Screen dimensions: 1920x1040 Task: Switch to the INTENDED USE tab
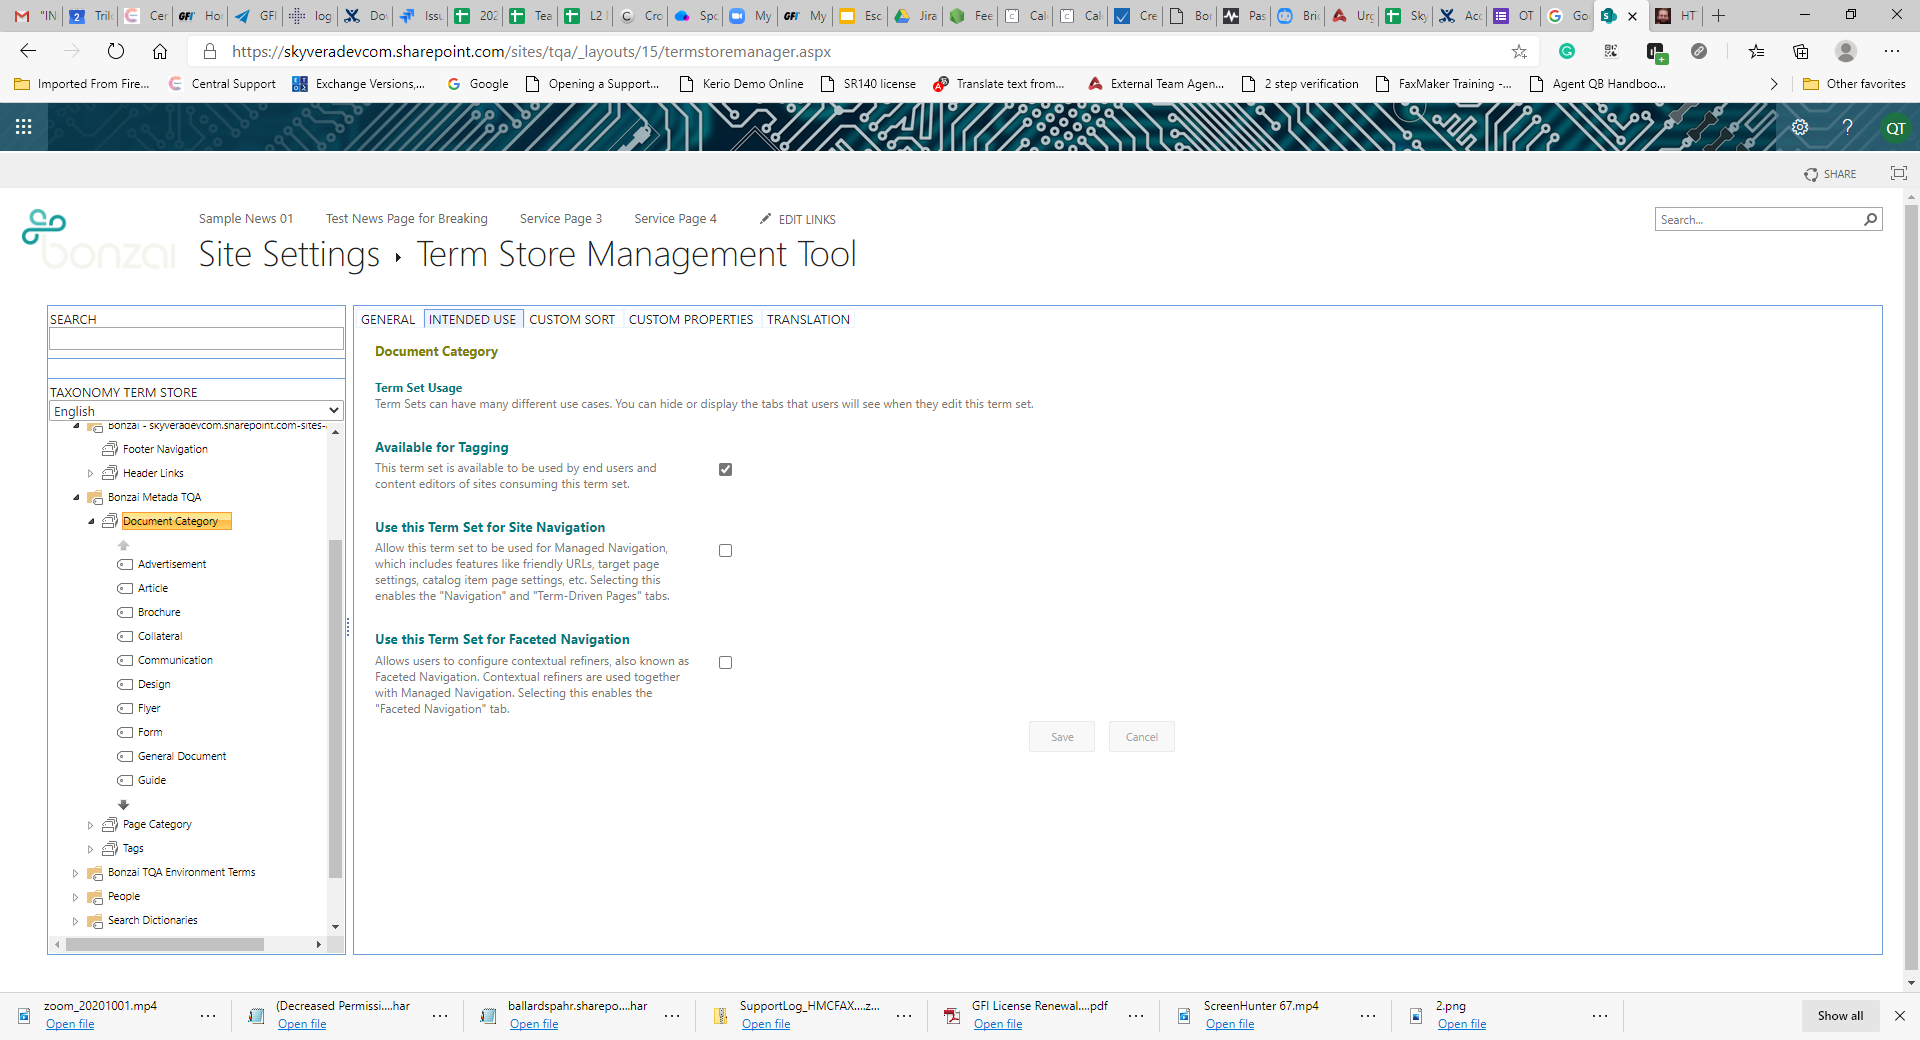point(472,319)
